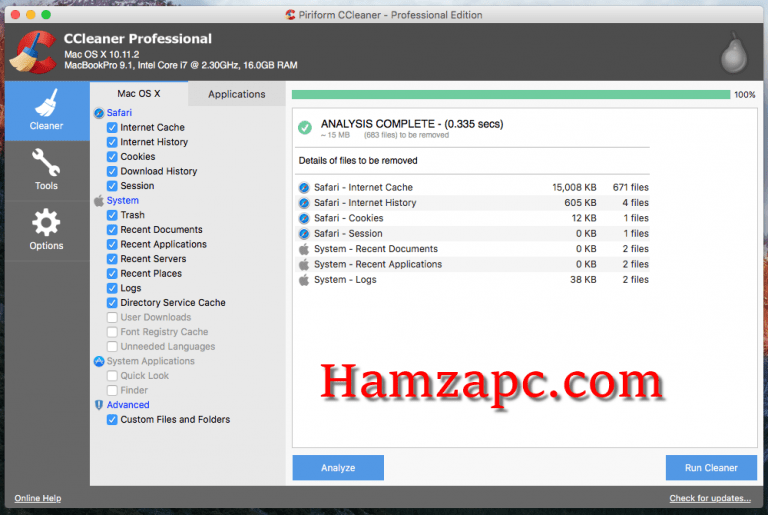The height and width of the screenshot is (515, 768).
Task: Click Safari icon in Internet Cache row
Action: (x=304, y=188)
